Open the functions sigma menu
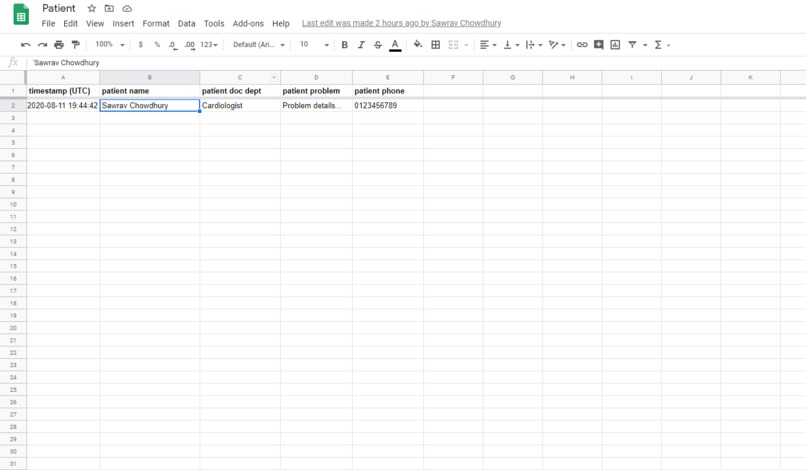This screenshot has height=470, width=806. click(x=658, y=45)
